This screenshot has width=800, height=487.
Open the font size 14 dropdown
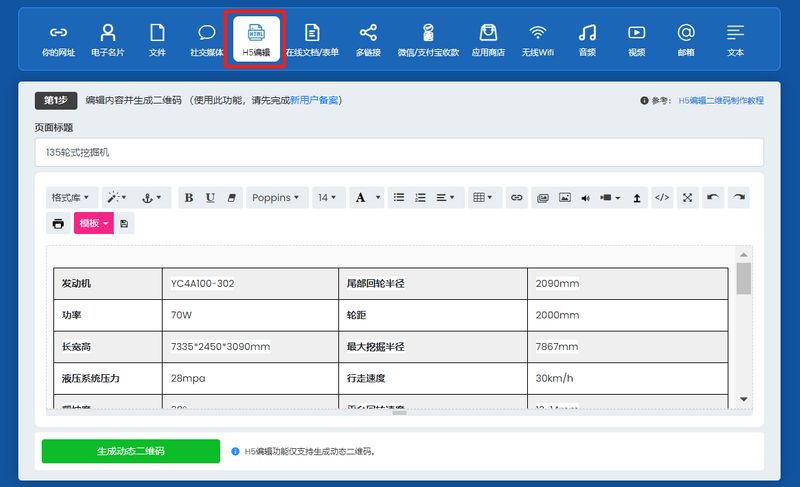click(328, 198)
